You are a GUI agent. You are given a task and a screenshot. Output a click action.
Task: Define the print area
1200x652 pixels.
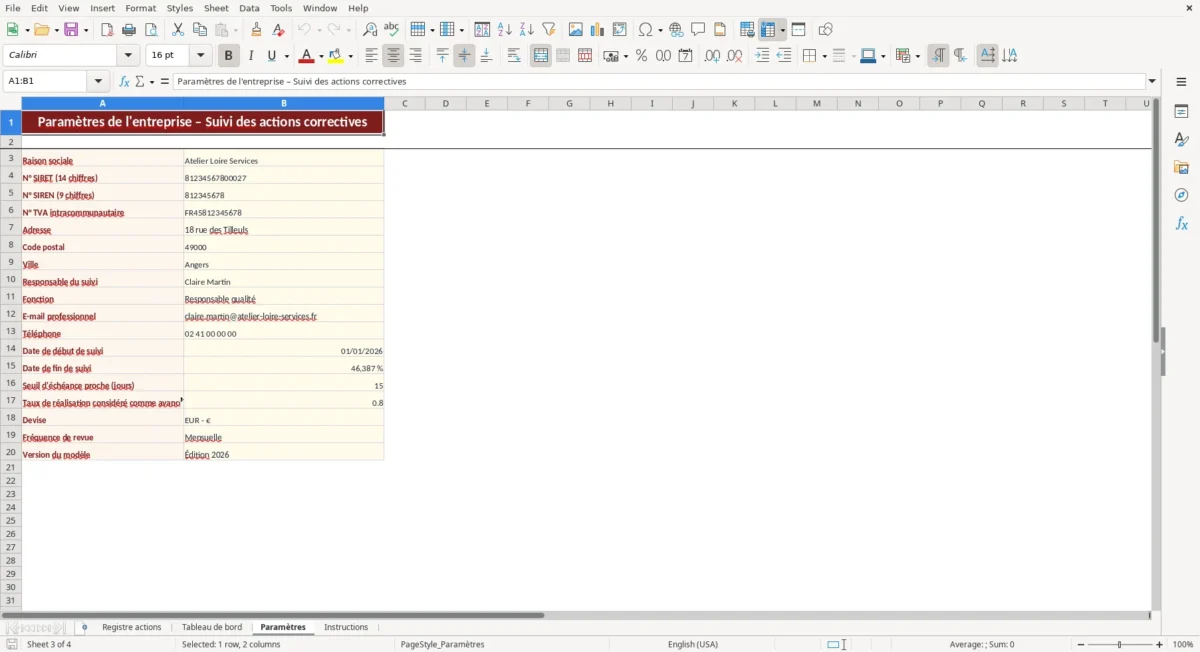[747, 30]
